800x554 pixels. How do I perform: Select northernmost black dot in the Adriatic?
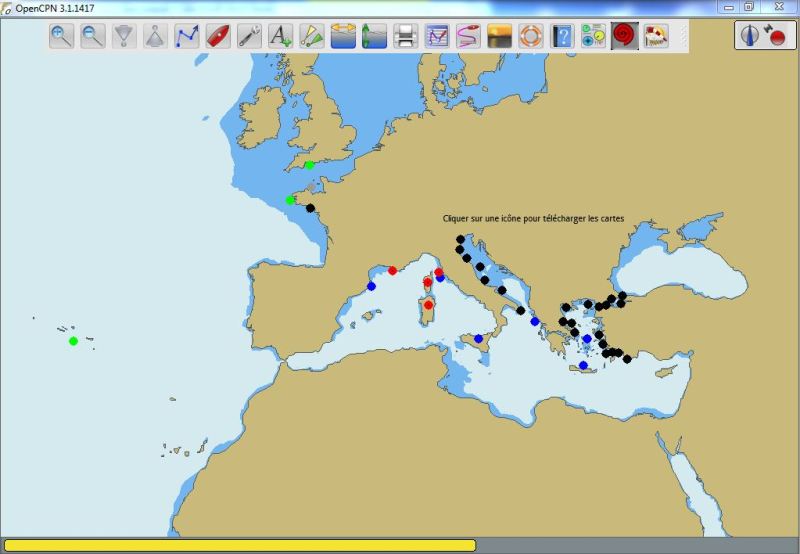point(461,239)
